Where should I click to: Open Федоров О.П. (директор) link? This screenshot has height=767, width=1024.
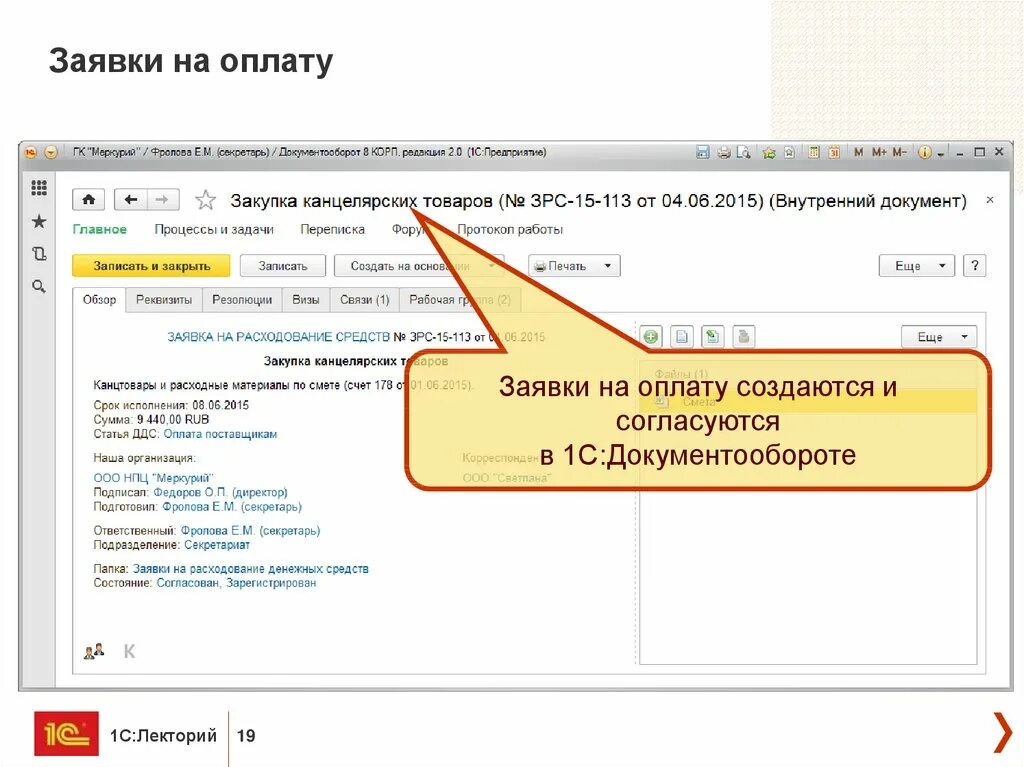[220, 492]
